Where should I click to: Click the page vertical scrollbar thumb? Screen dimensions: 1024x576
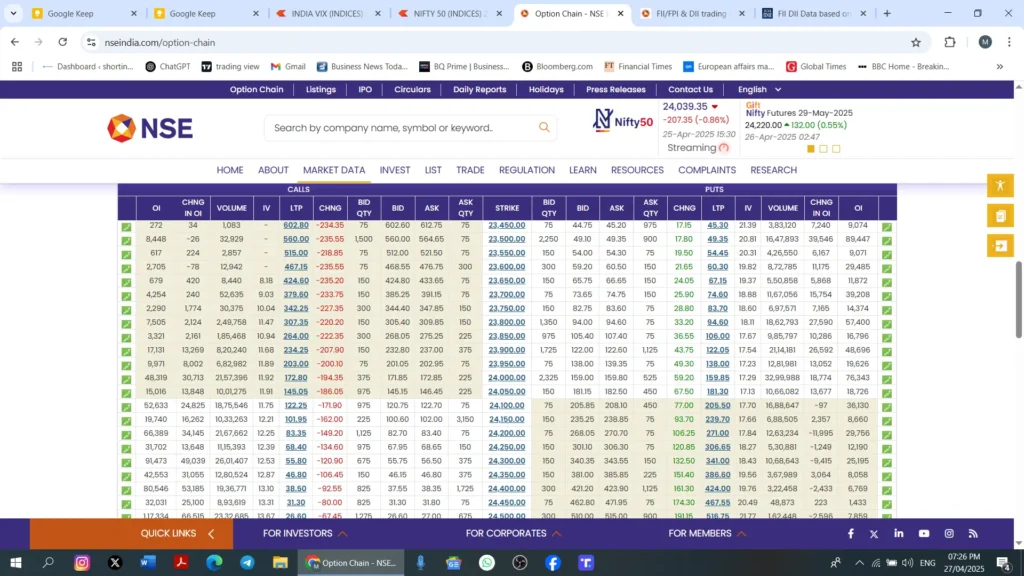pyautogui.click(x=1018, y=300)
